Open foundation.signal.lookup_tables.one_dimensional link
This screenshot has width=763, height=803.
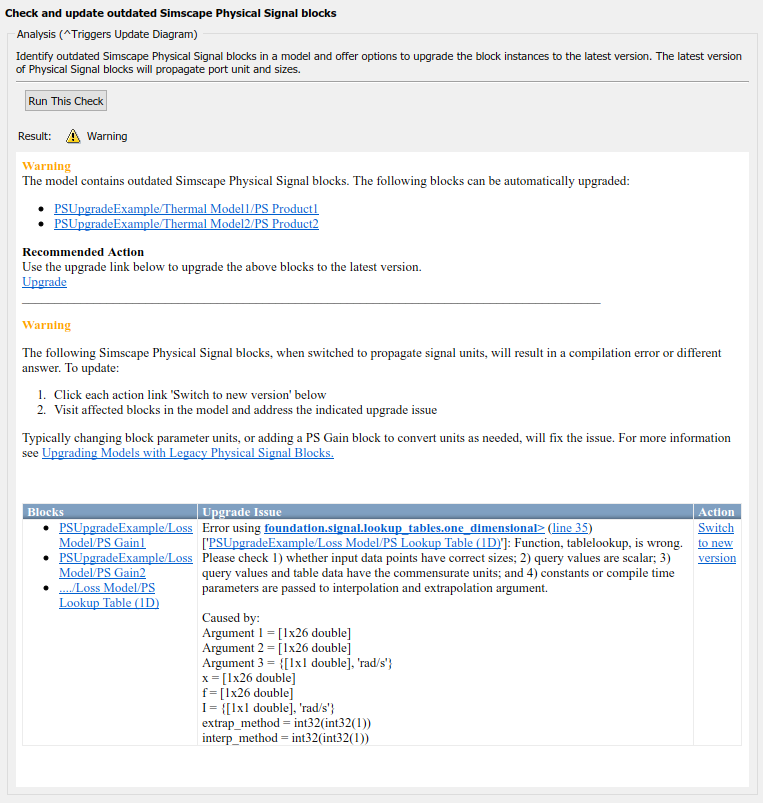[404, 528]
